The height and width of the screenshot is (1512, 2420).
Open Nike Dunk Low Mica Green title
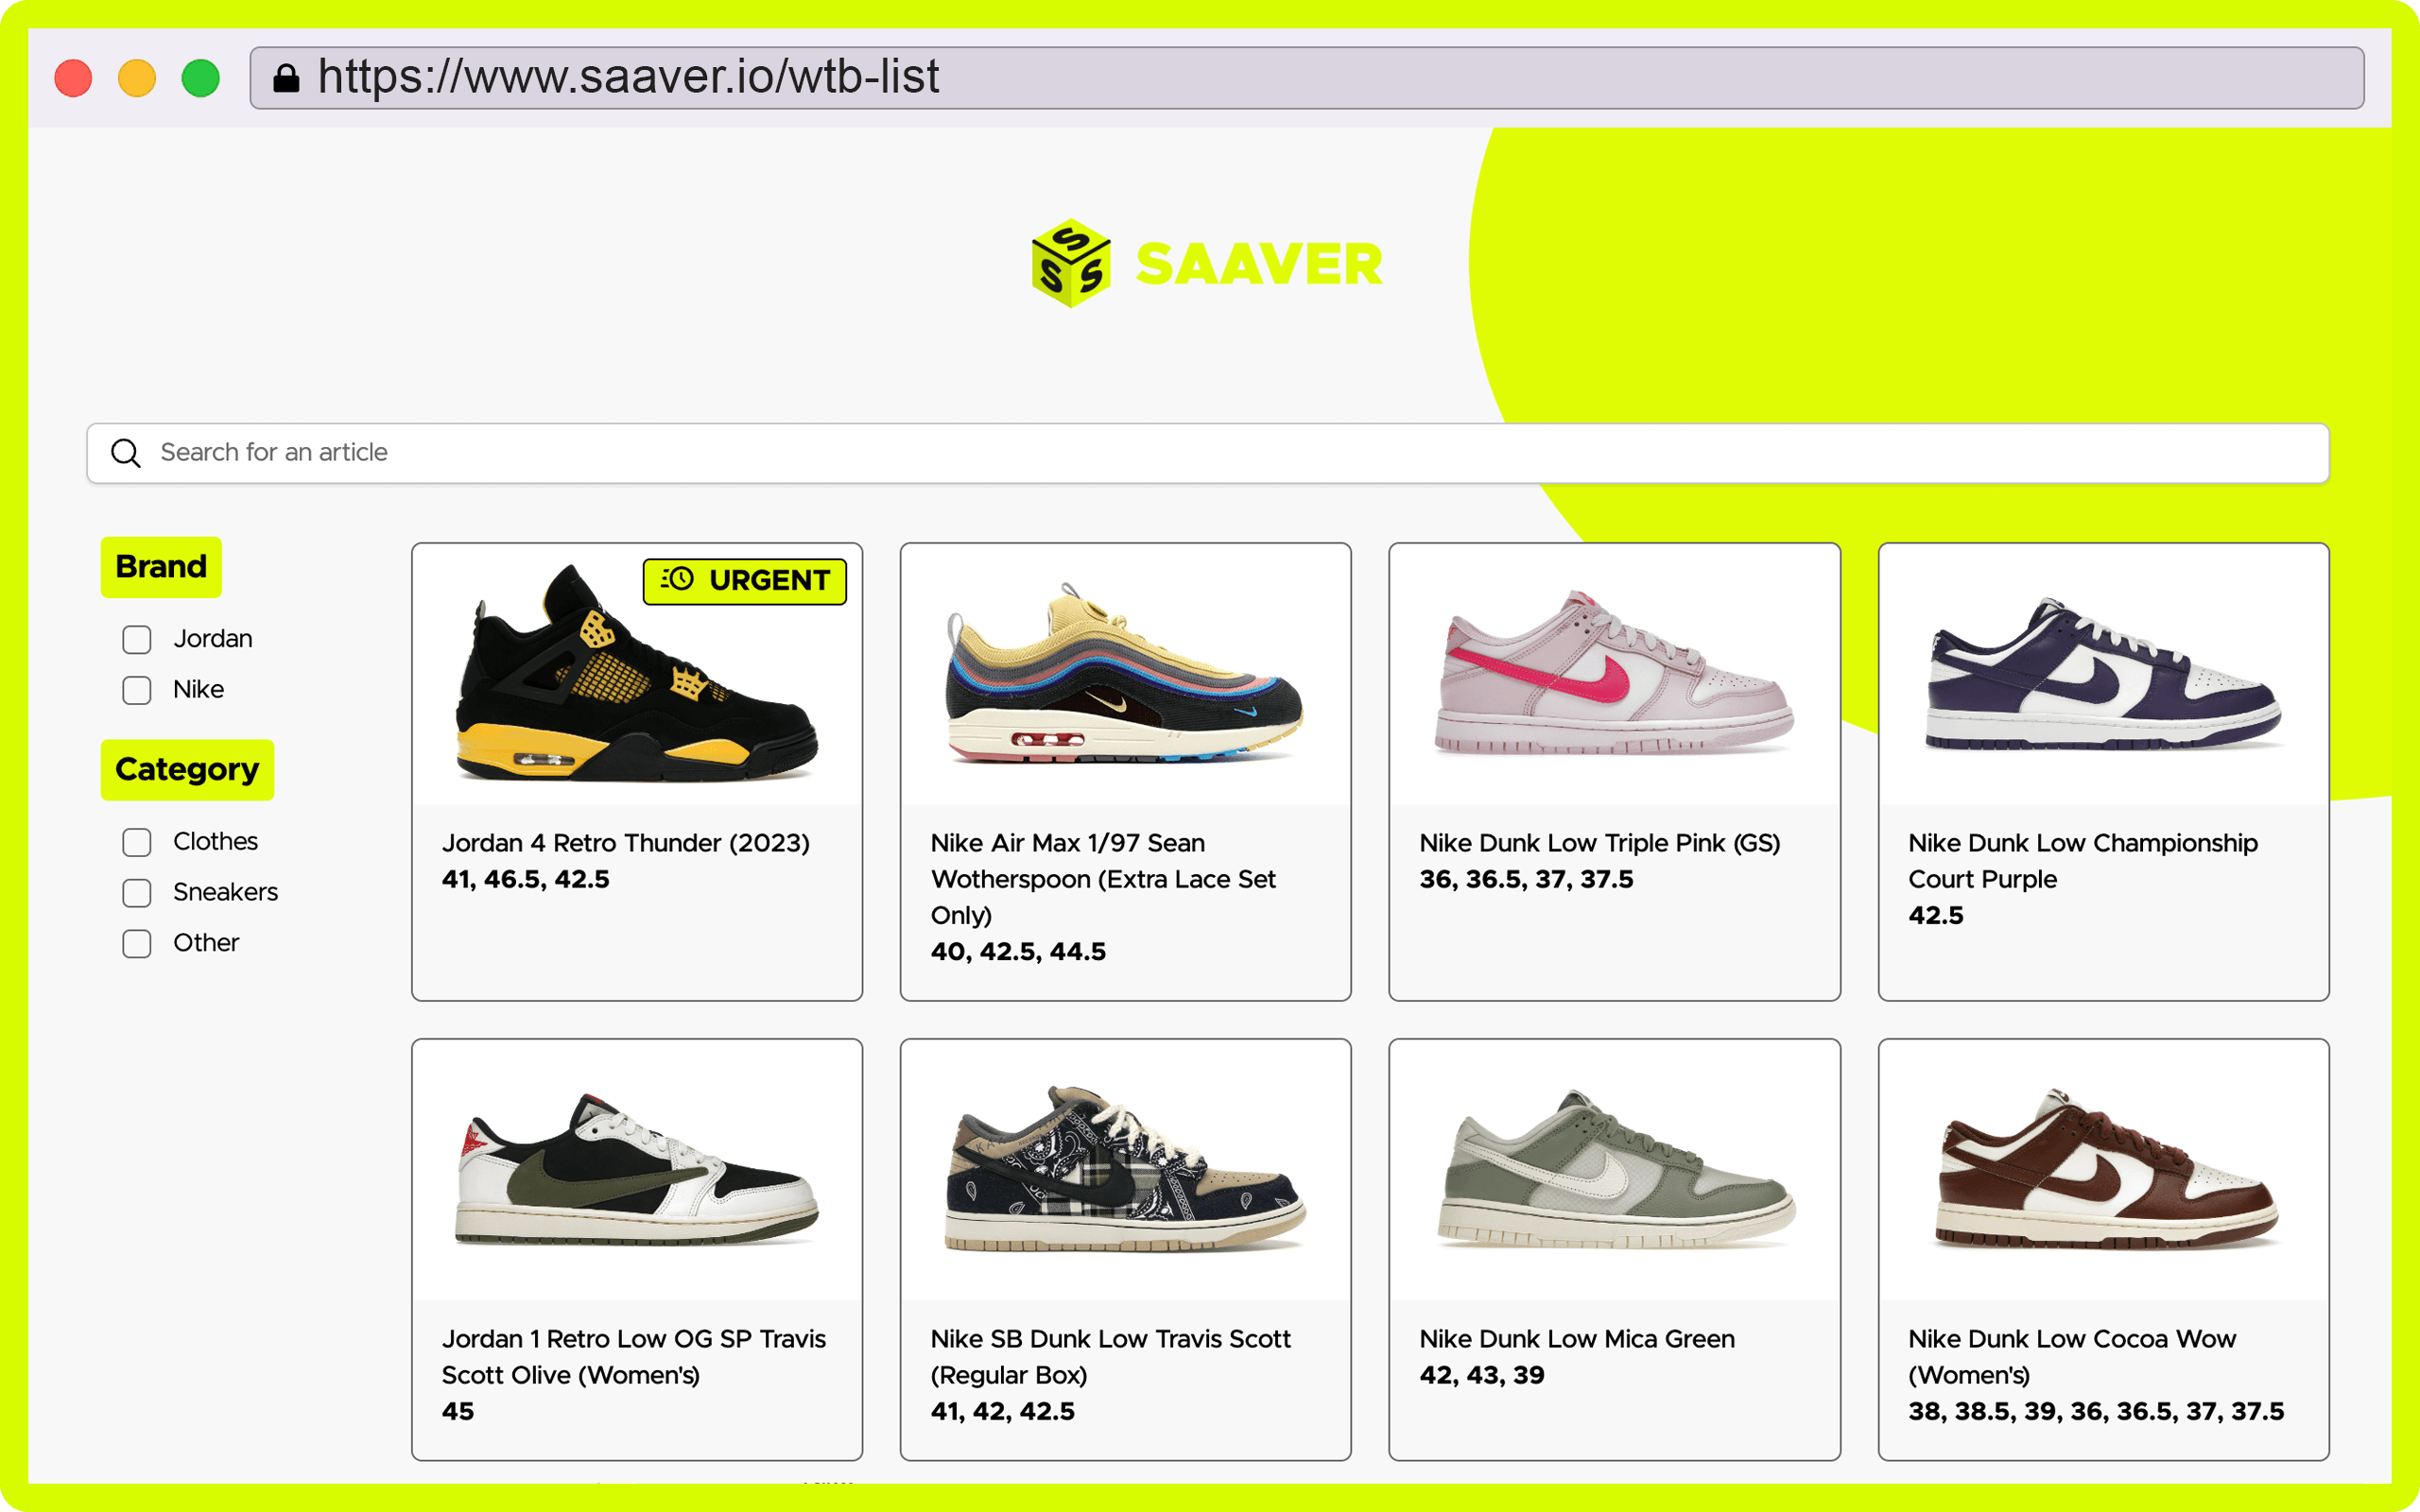point(1577,1339)
